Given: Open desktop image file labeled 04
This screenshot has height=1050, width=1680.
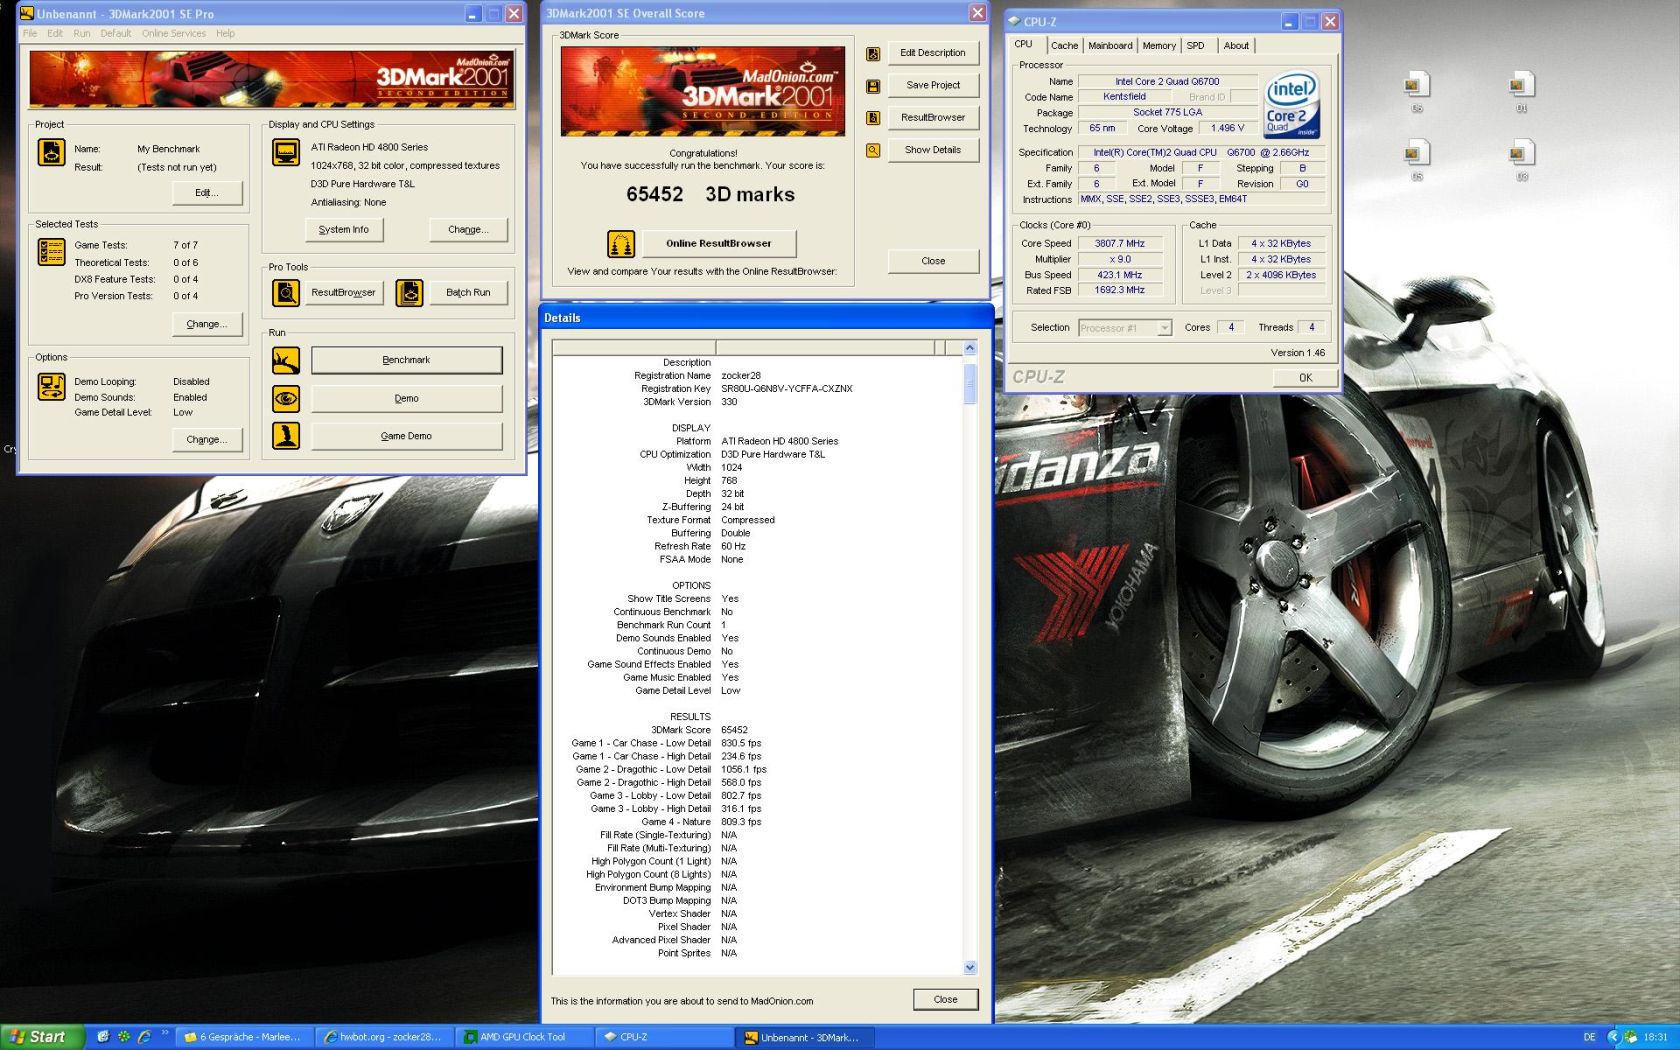Looking at the screenshot, I should [x=1522, y=91].
